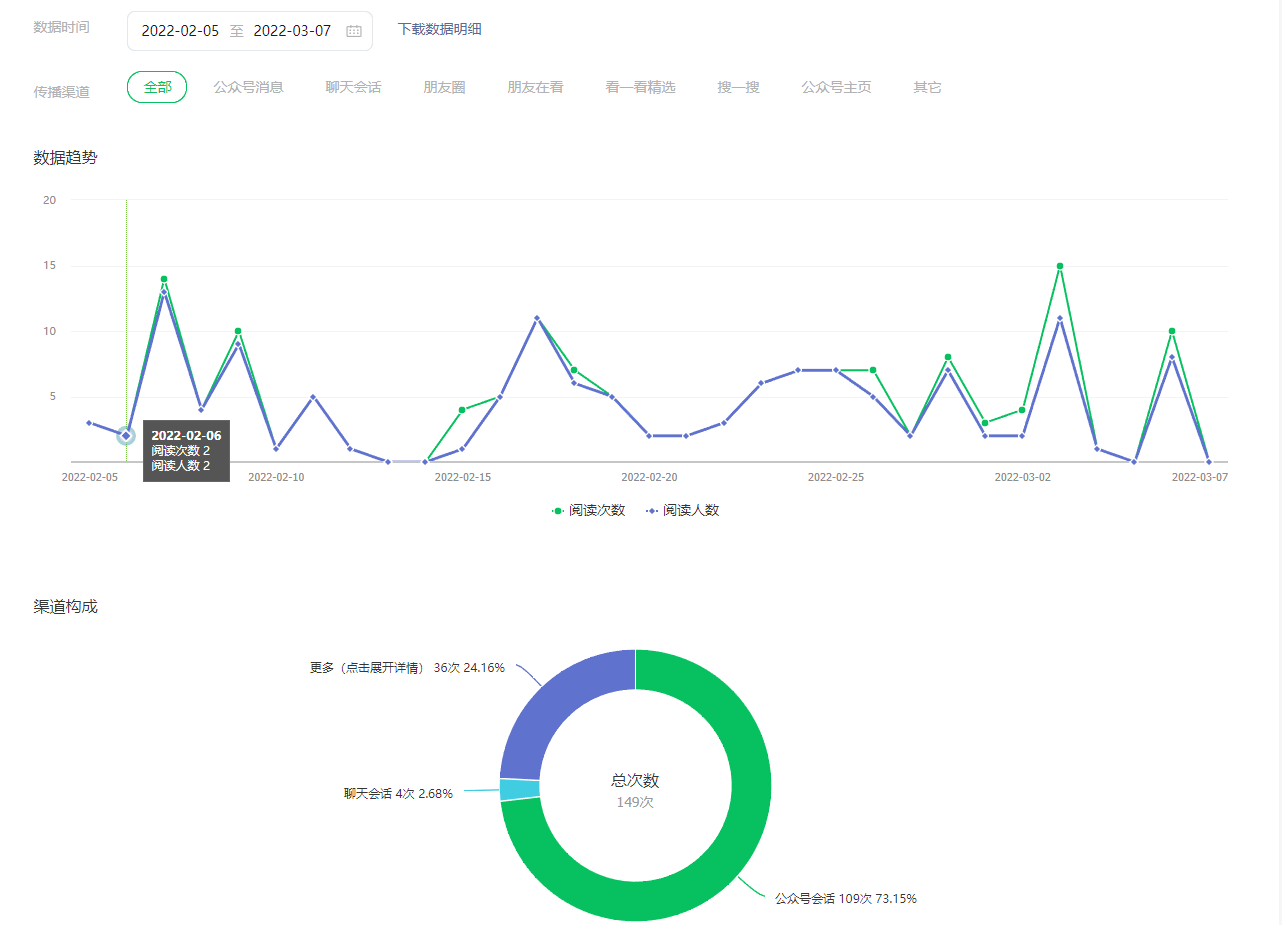The width and height of the screenshot is (1282, 925).
Task: Click the 下载数据明细 link
Action: click(440, 29)
